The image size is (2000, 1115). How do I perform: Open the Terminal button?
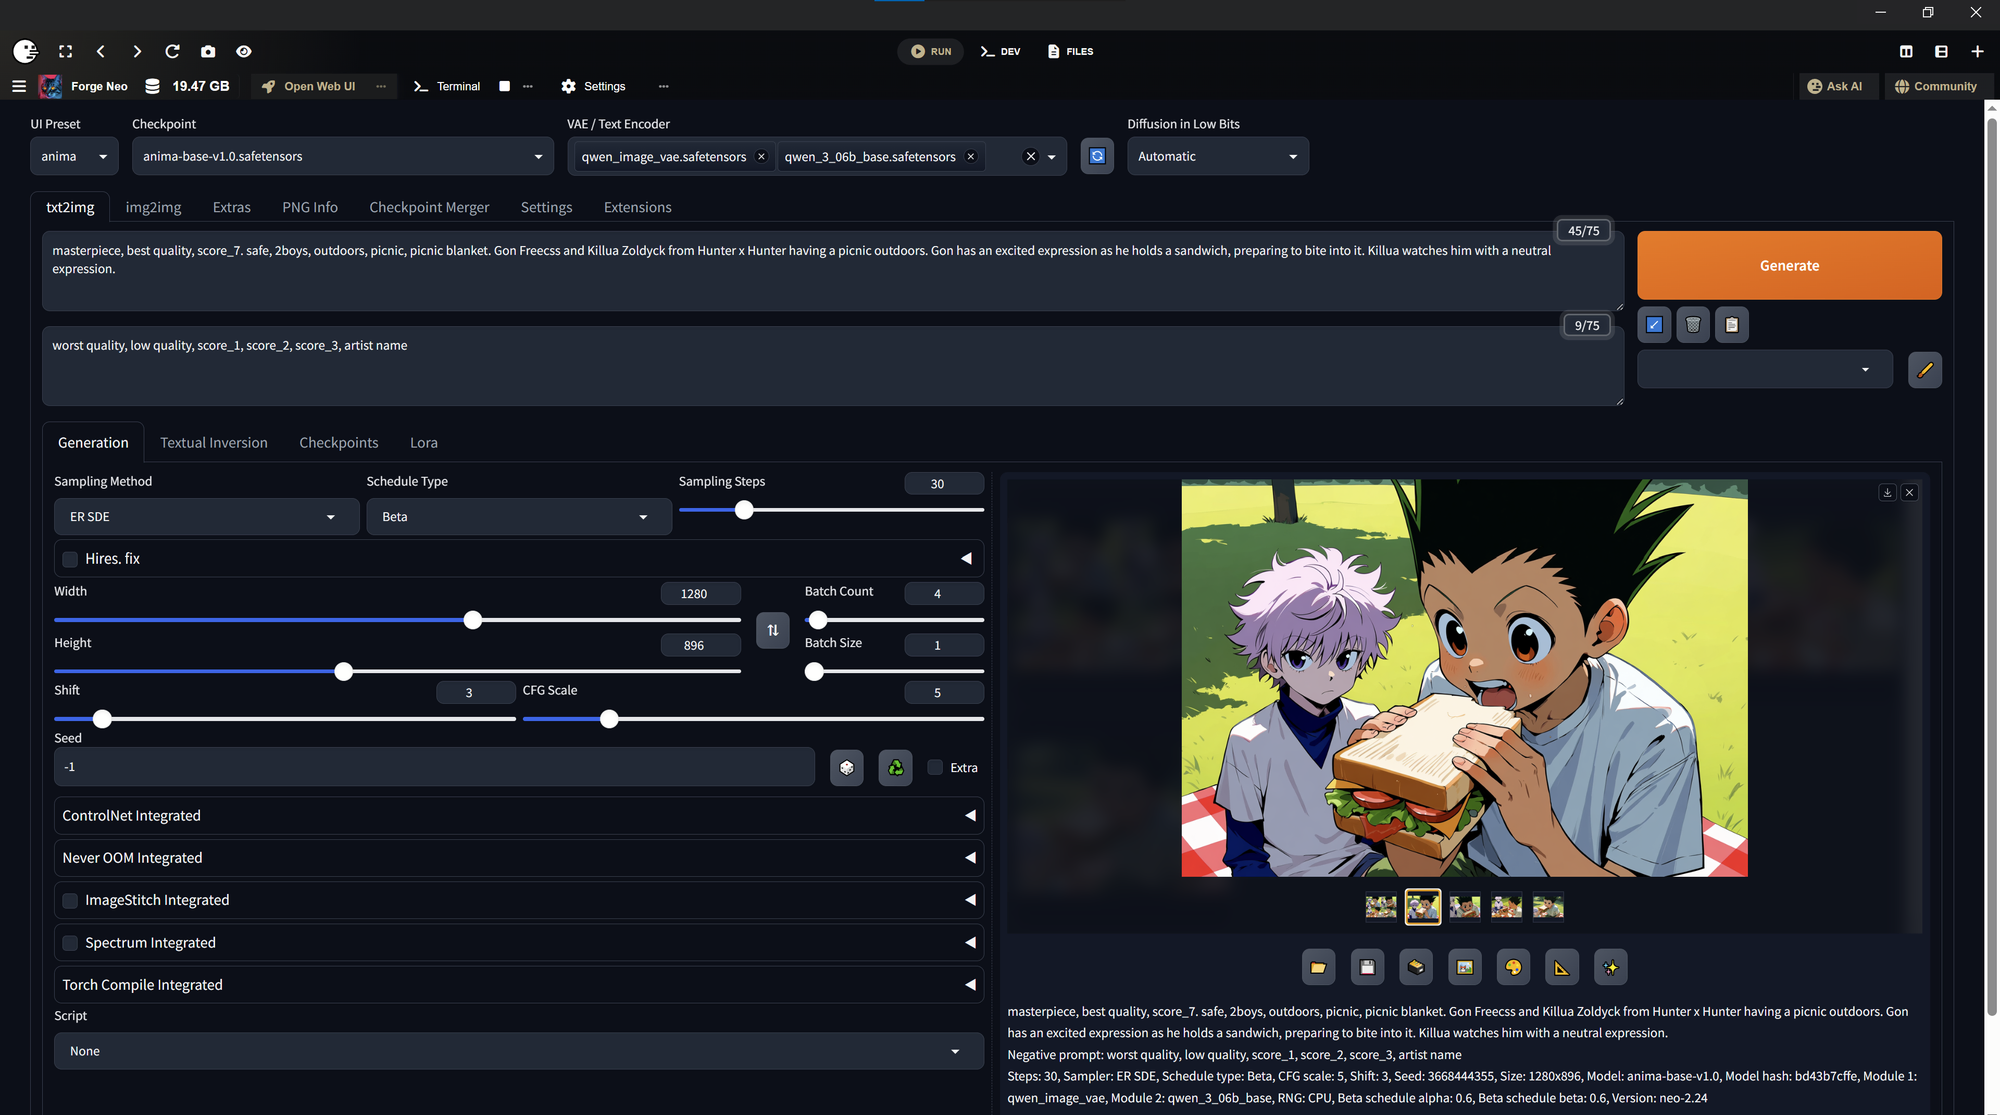(448, 86)
